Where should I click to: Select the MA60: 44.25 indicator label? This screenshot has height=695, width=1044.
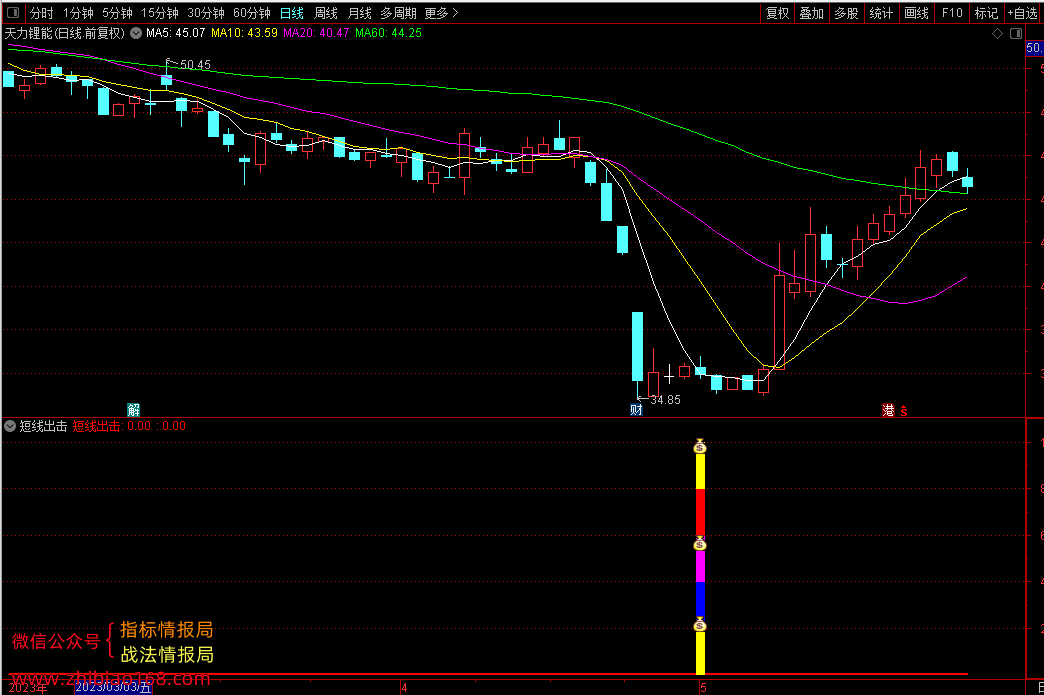tap(388, 33)
